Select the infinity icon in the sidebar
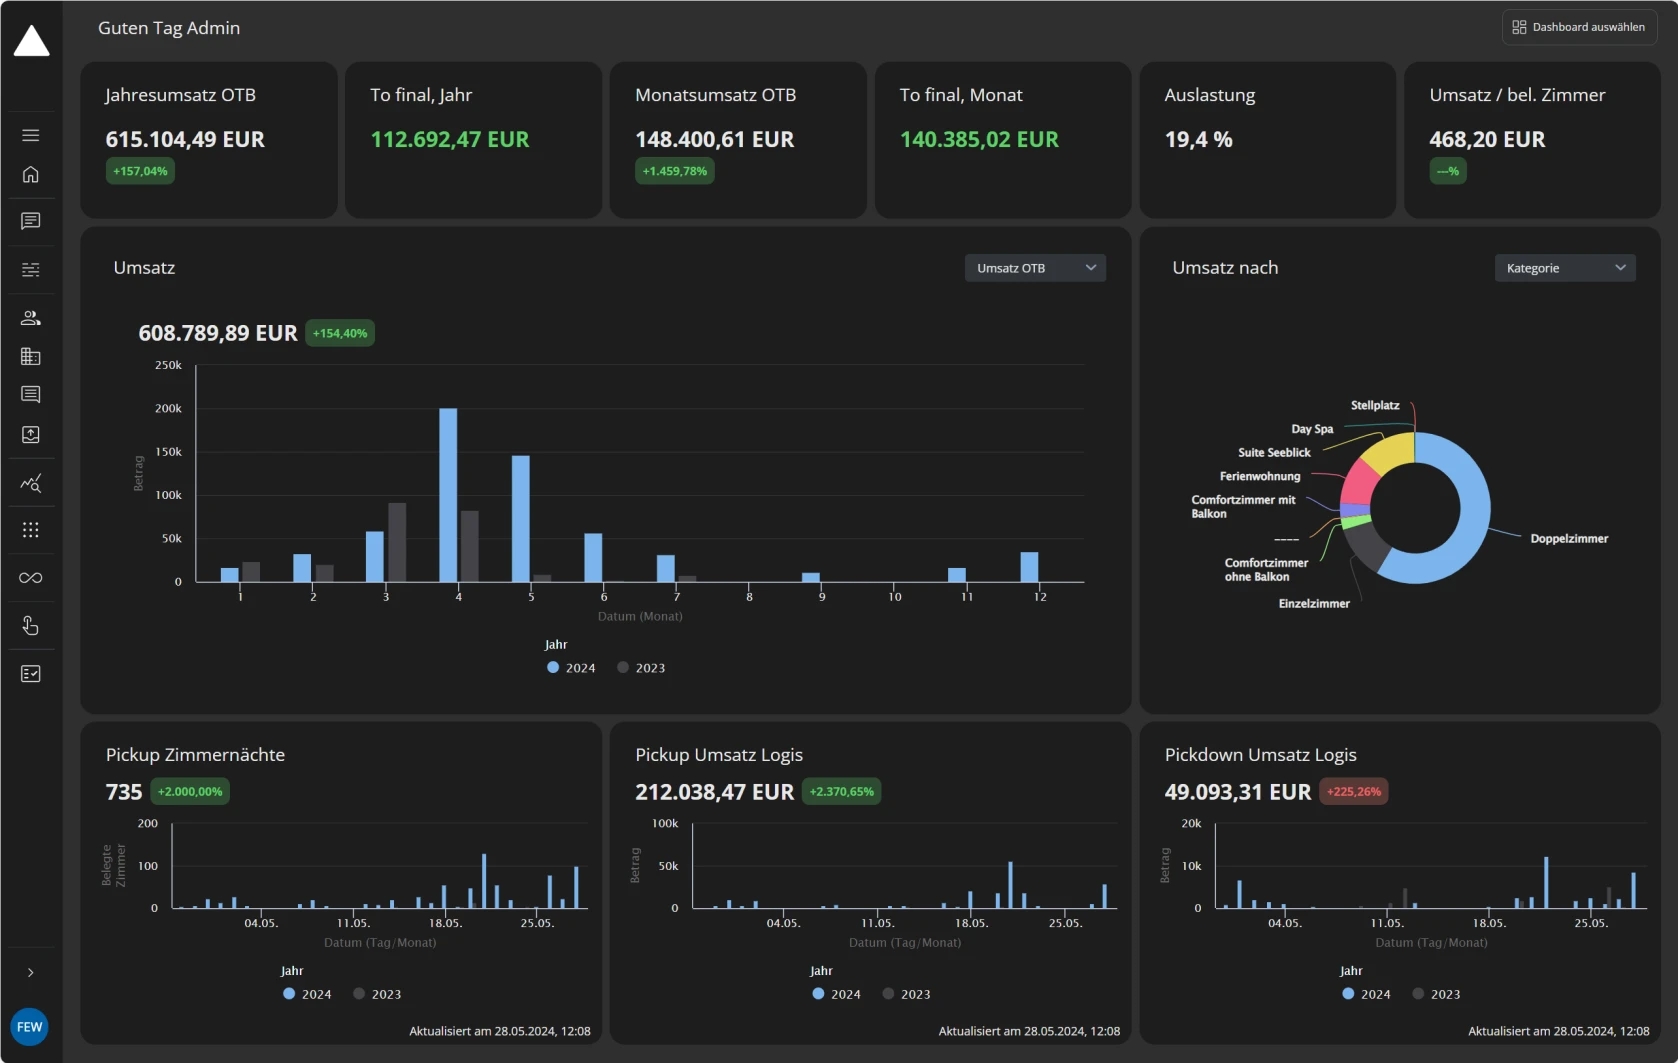This screenshot has height=1063, width=1678. pyautogui.click(x=31, y=577)
